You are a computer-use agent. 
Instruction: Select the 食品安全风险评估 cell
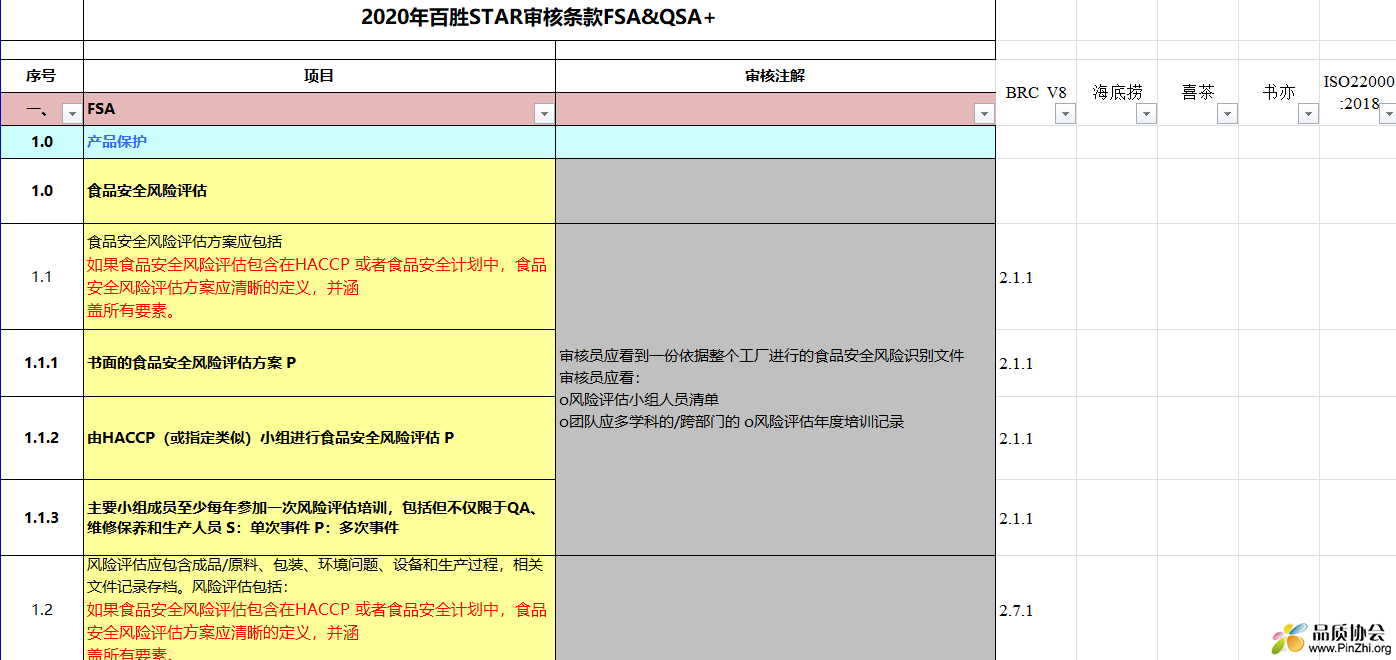pyautogui.click(x=319, y=191)
